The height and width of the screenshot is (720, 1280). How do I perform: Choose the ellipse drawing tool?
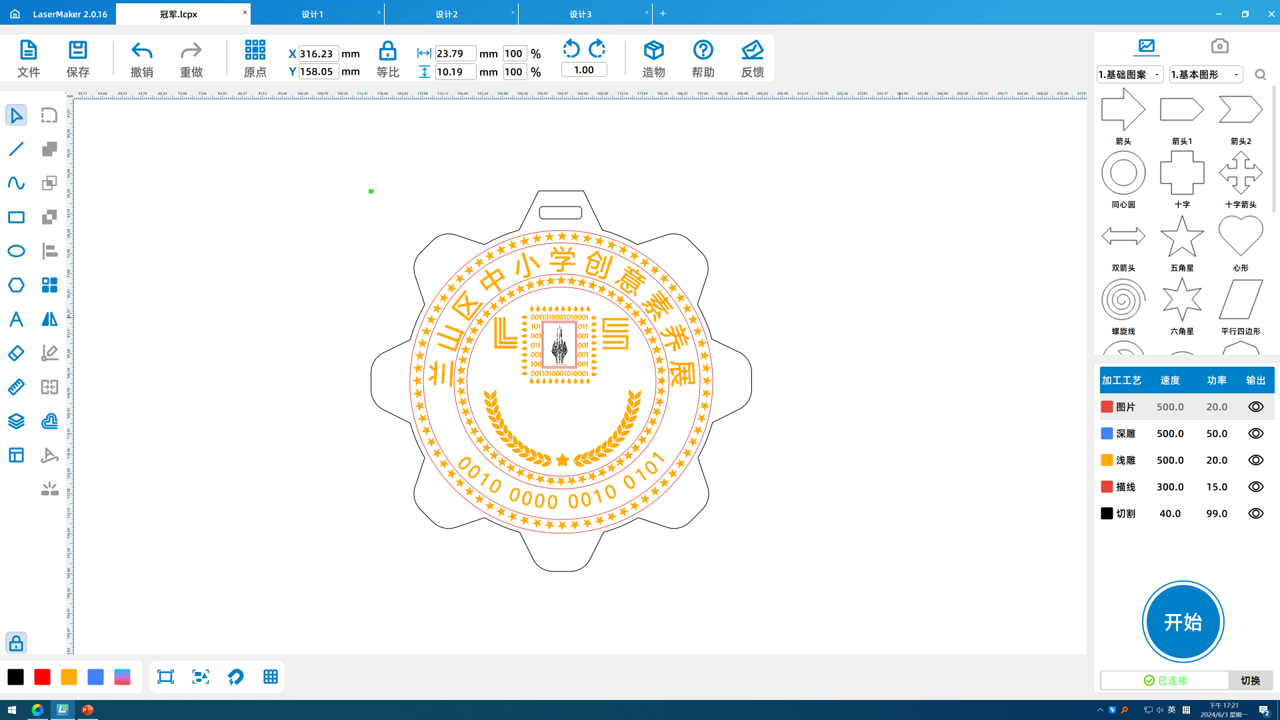tap(16, 251)
